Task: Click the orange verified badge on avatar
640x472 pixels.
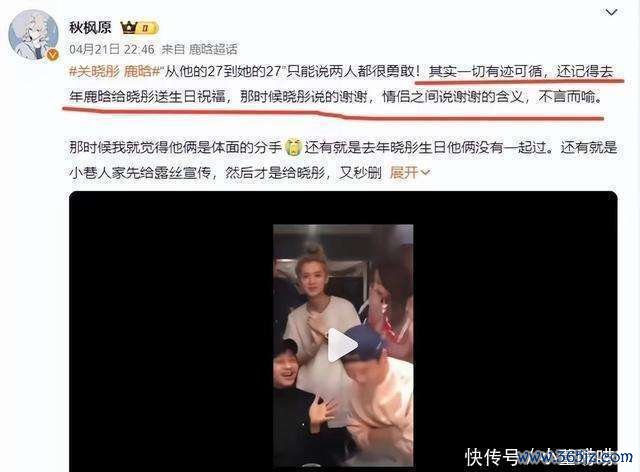Action: pos(53,54)
